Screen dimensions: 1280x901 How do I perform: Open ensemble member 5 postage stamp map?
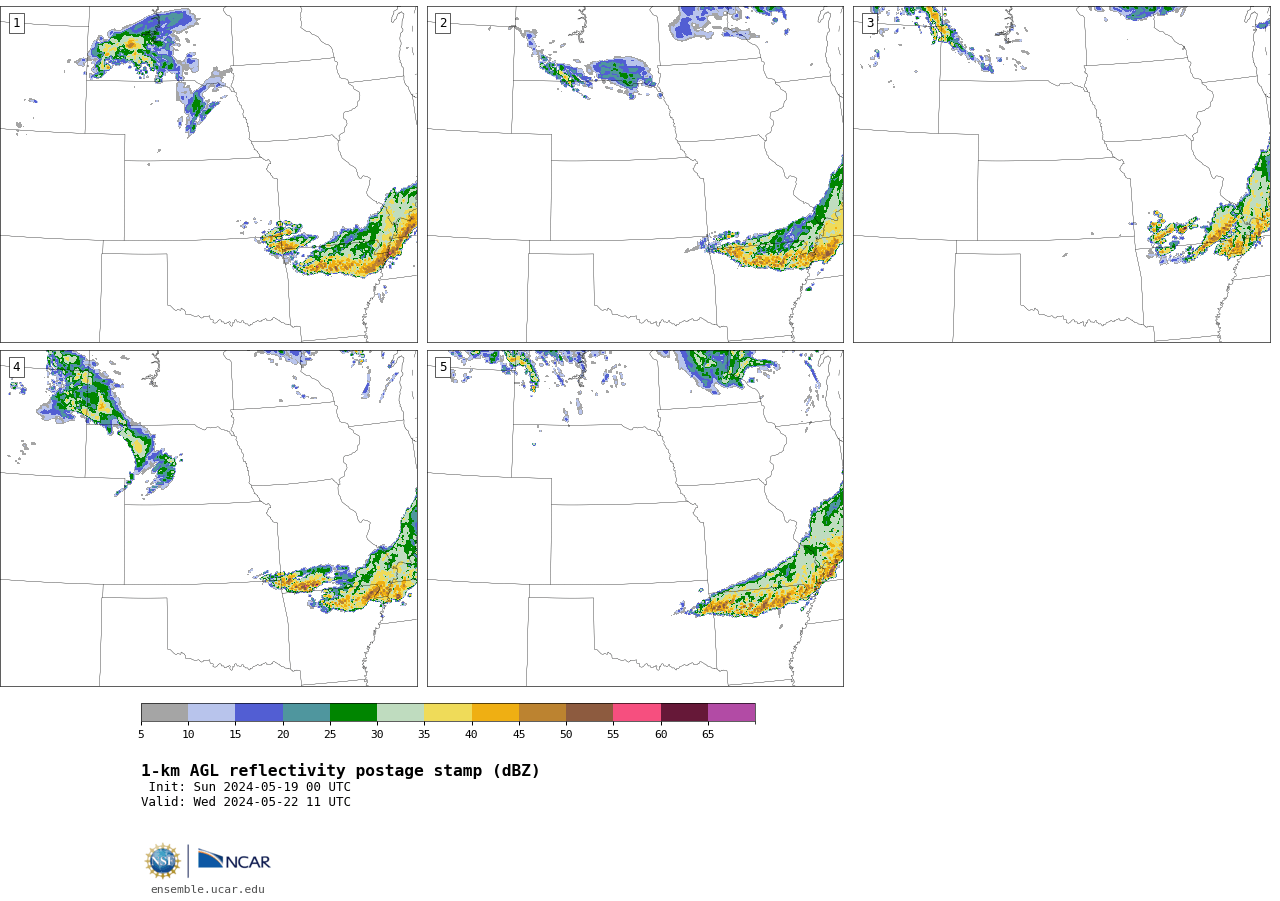635,518
